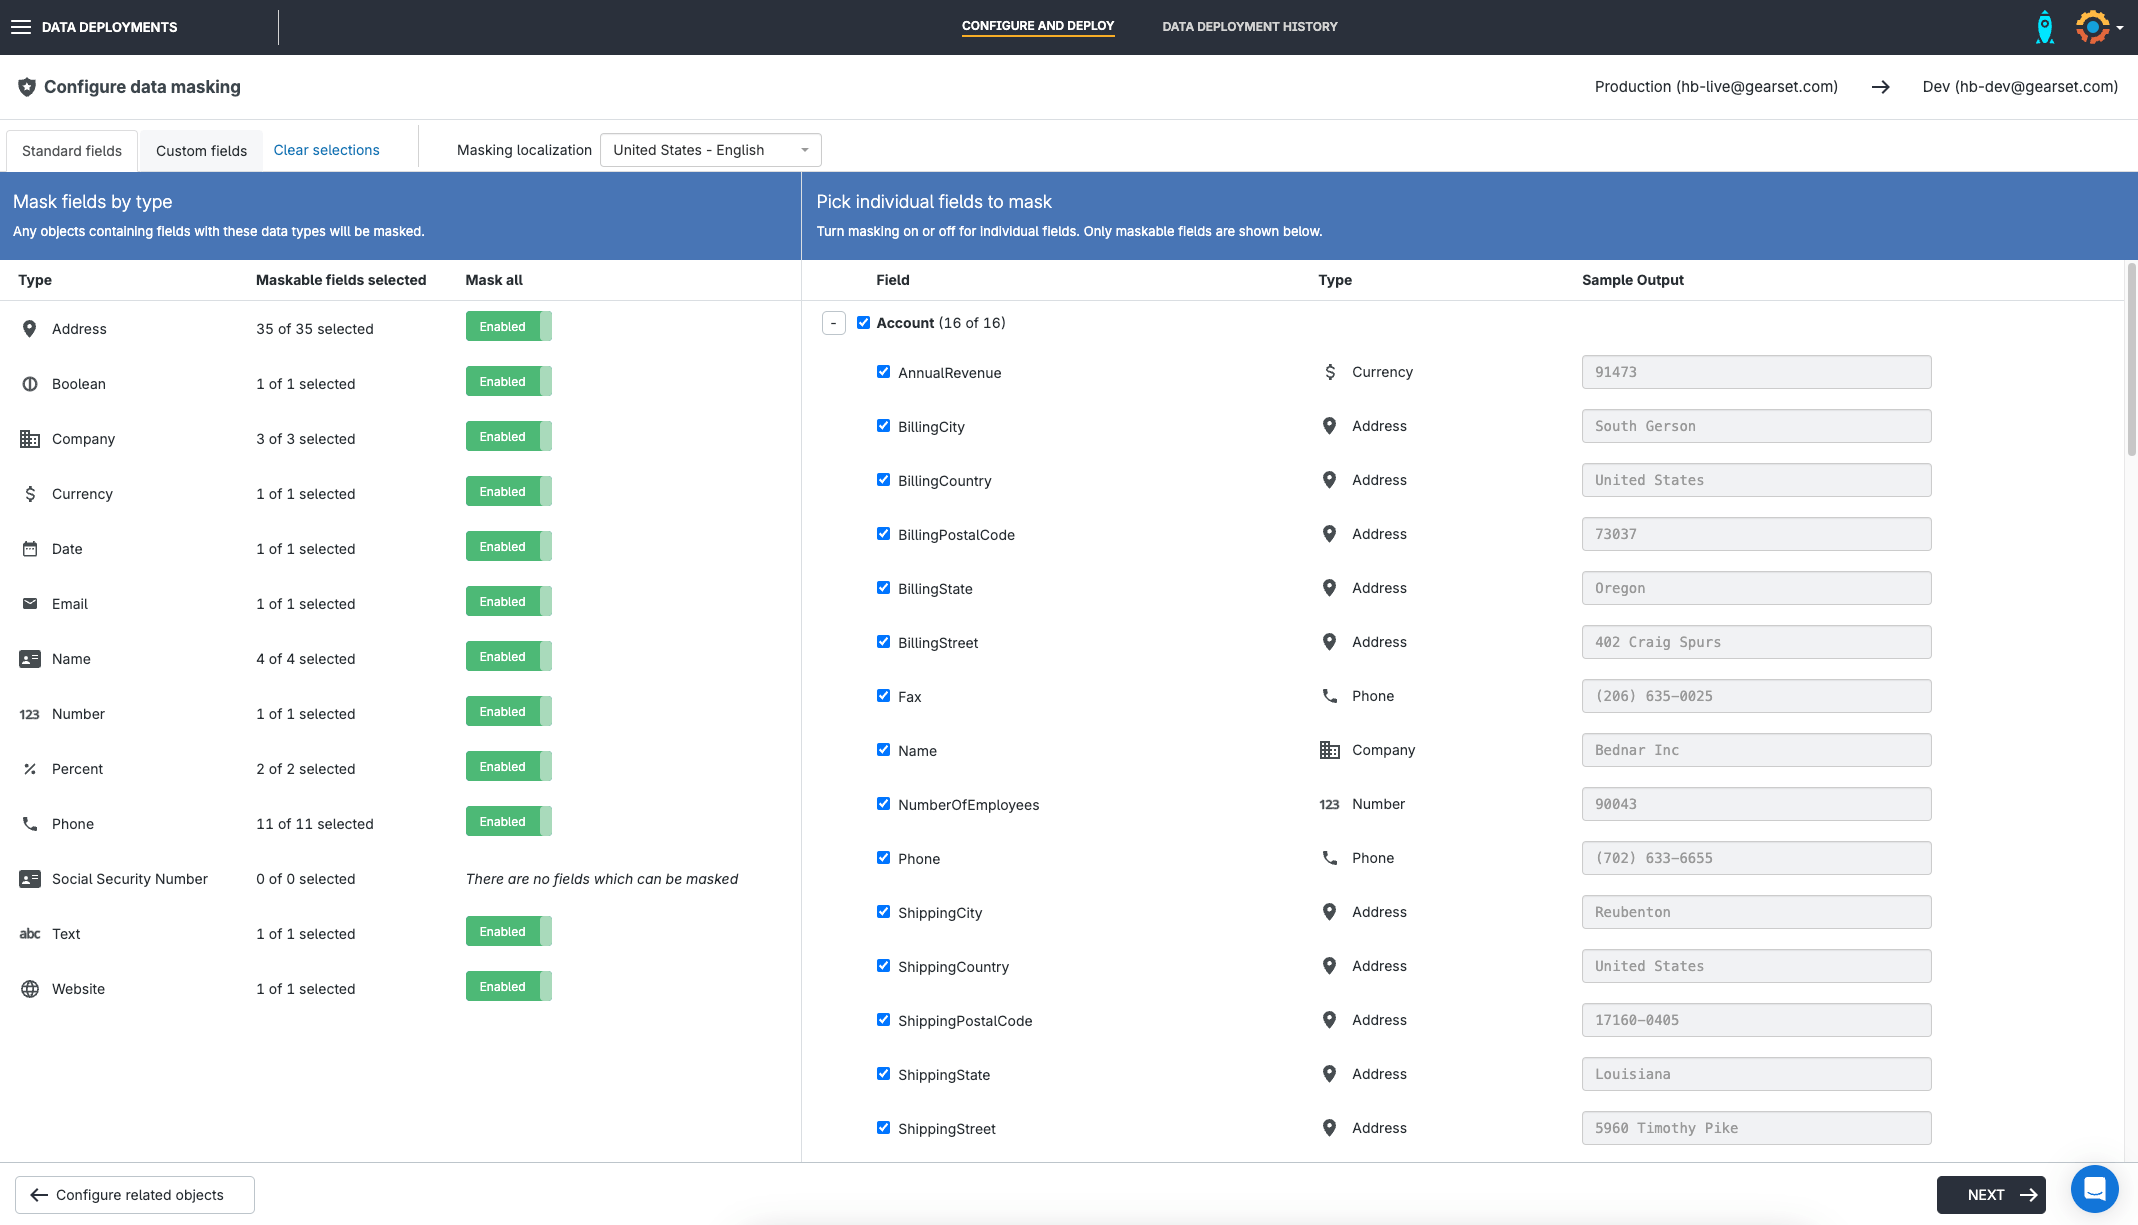Click the Company building type icon
Viewport: 2138px width, 1225px height.
tap(30, 439)
